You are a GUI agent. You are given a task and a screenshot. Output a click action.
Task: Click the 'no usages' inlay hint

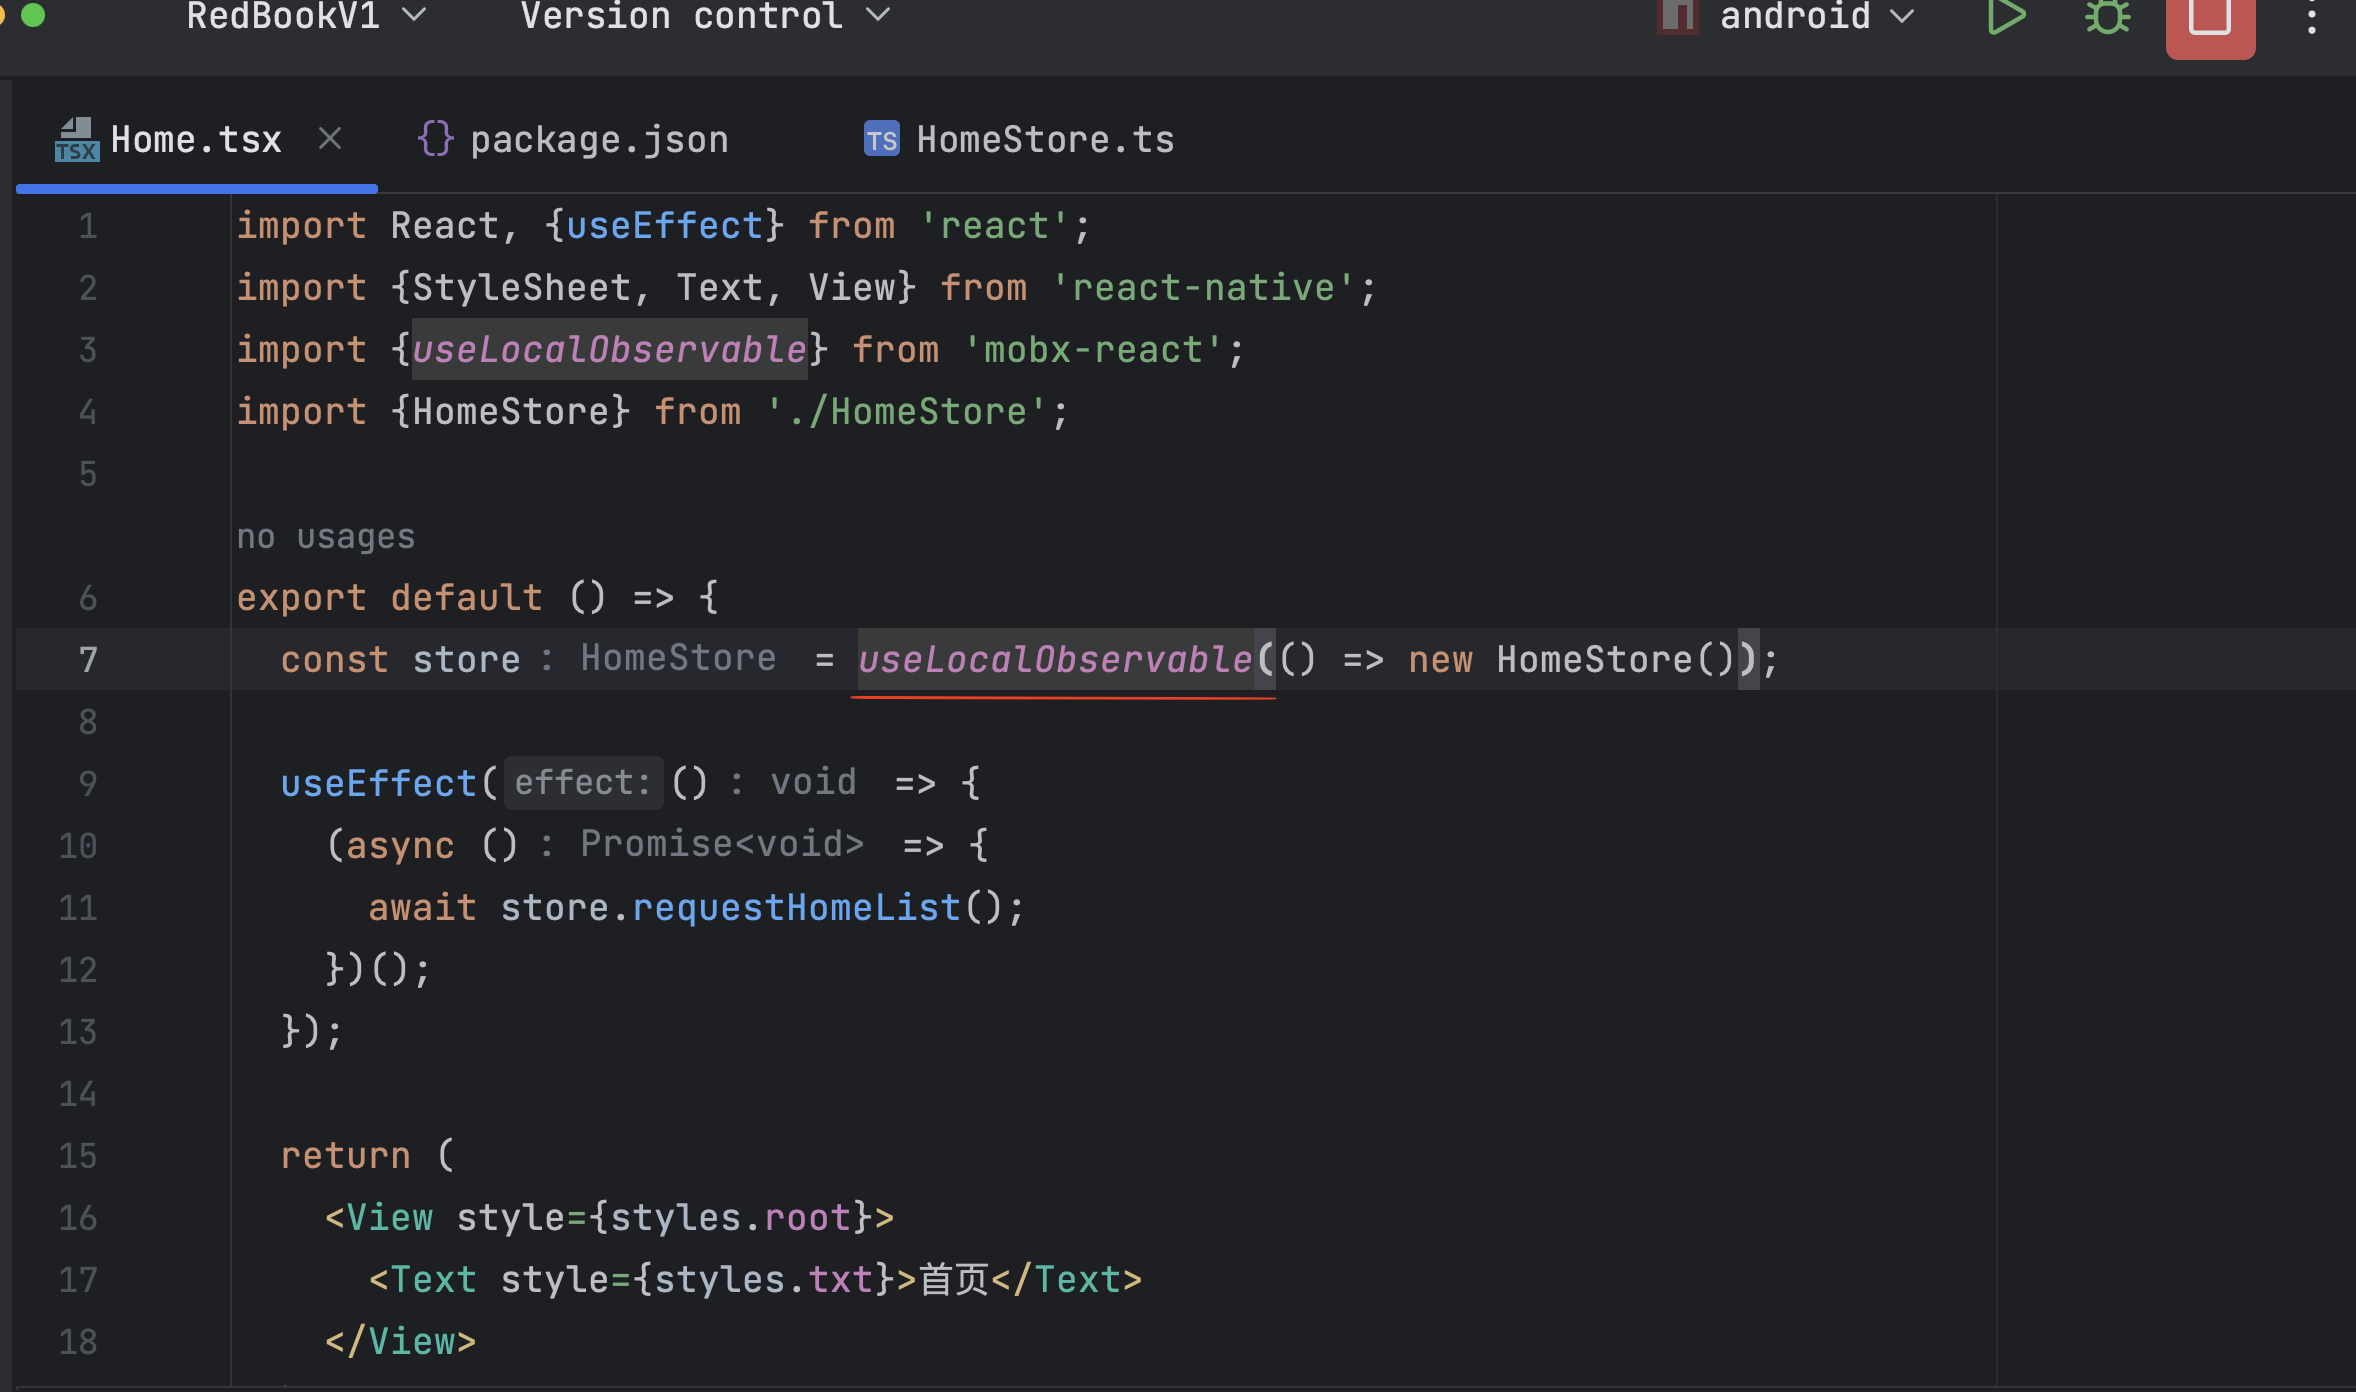tap(325, 536)
